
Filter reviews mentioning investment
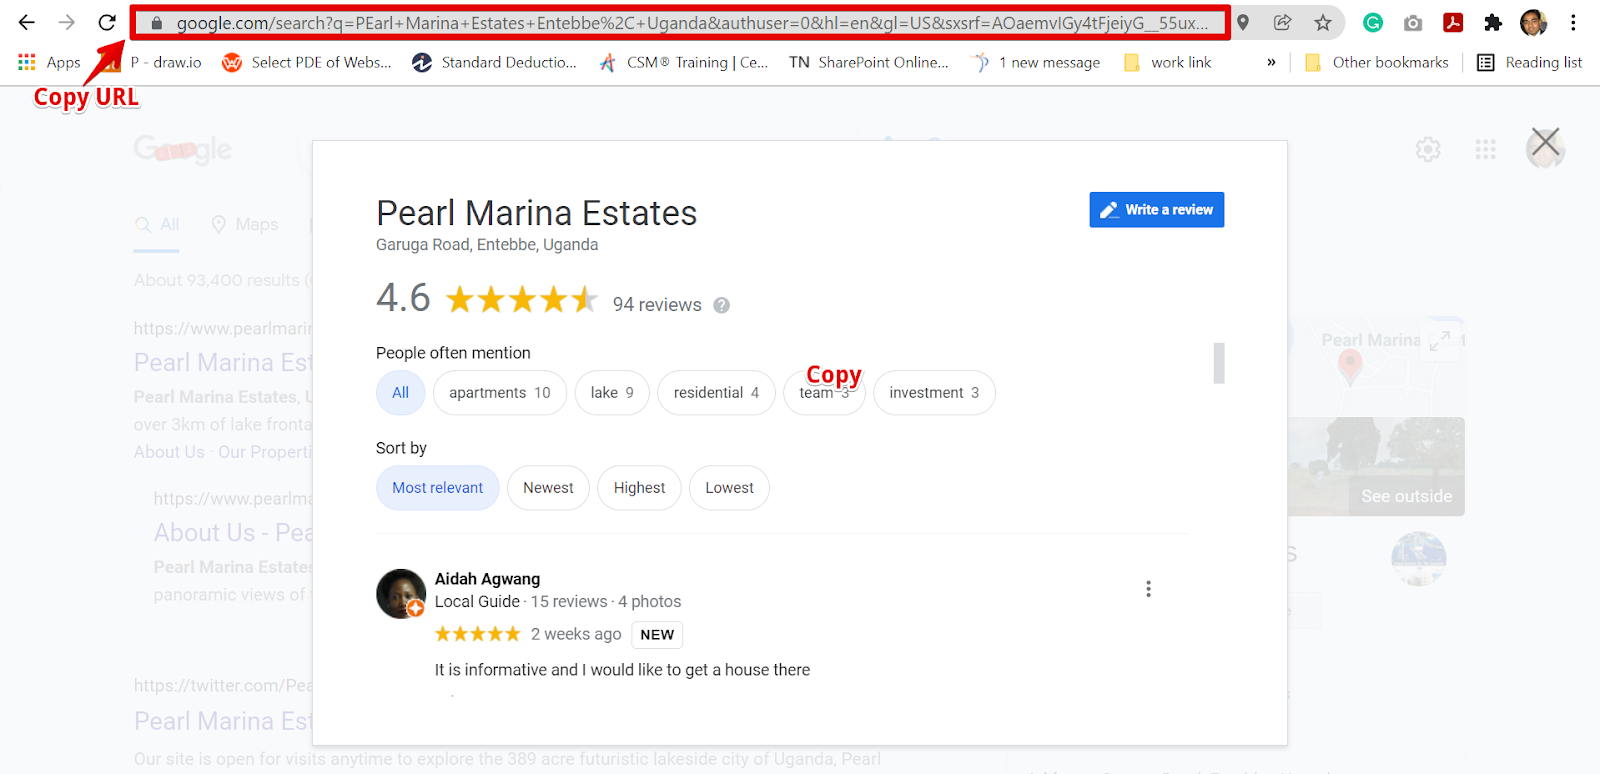934,393
